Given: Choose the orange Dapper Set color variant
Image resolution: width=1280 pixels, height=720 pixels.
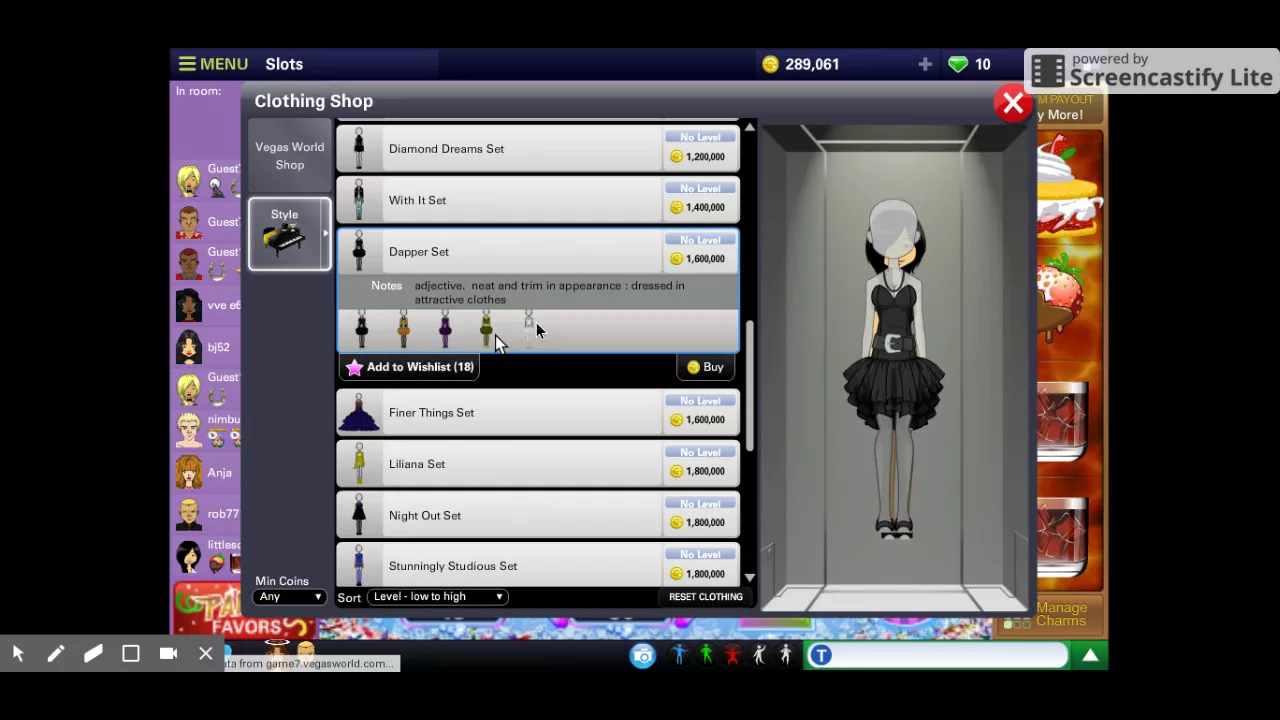Looking at the screenshot, I should (404, 329).
